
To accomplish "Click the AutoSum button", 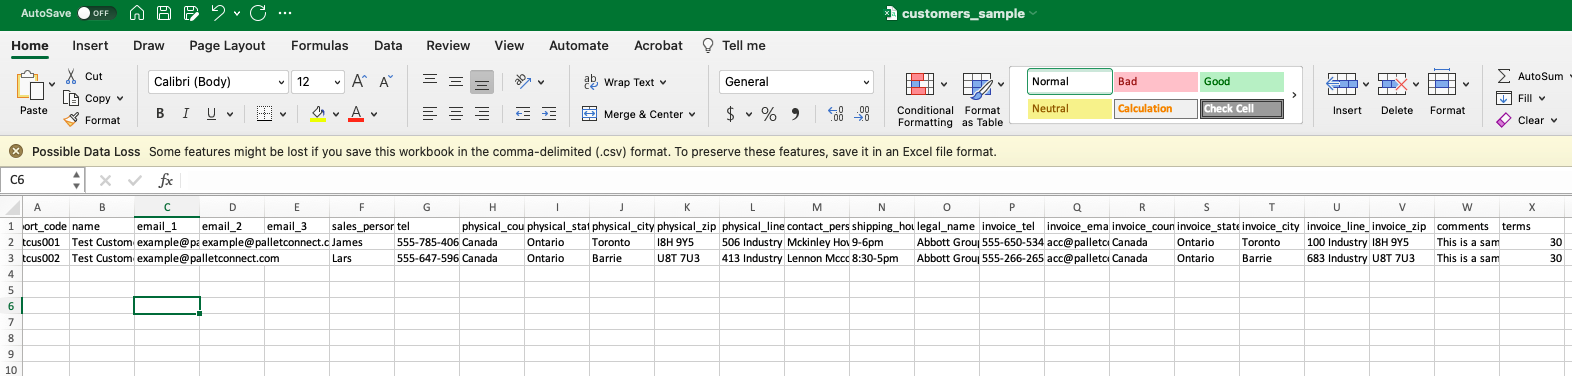I will pyautogui.click(x=1530, y=76).
